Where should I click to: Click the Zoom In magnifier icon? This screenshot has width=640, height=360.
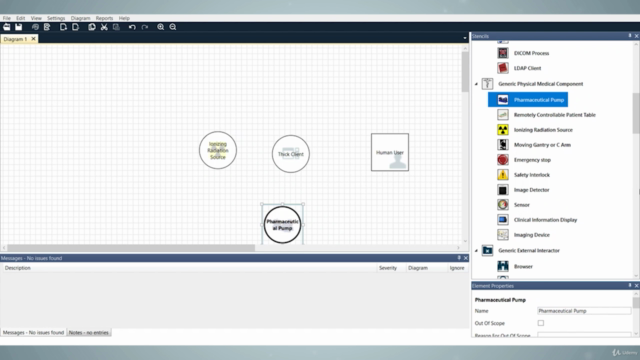(160, 27)
